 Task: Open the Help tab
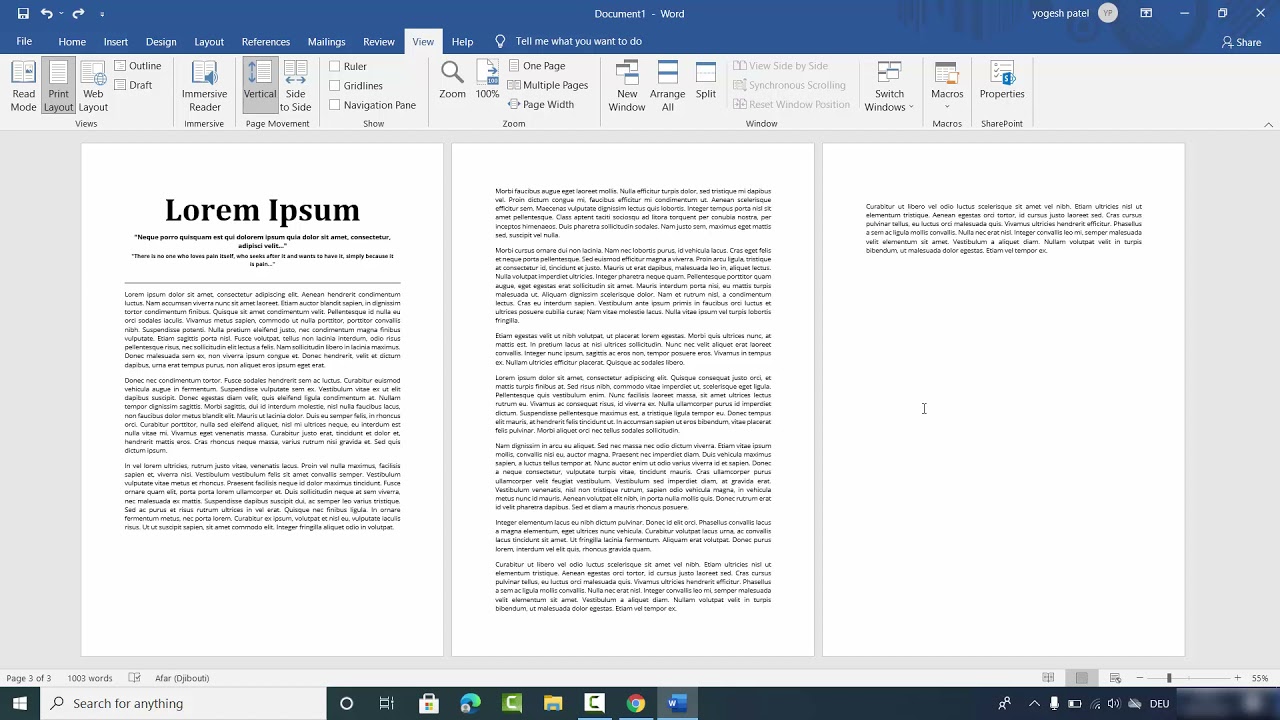462,42
